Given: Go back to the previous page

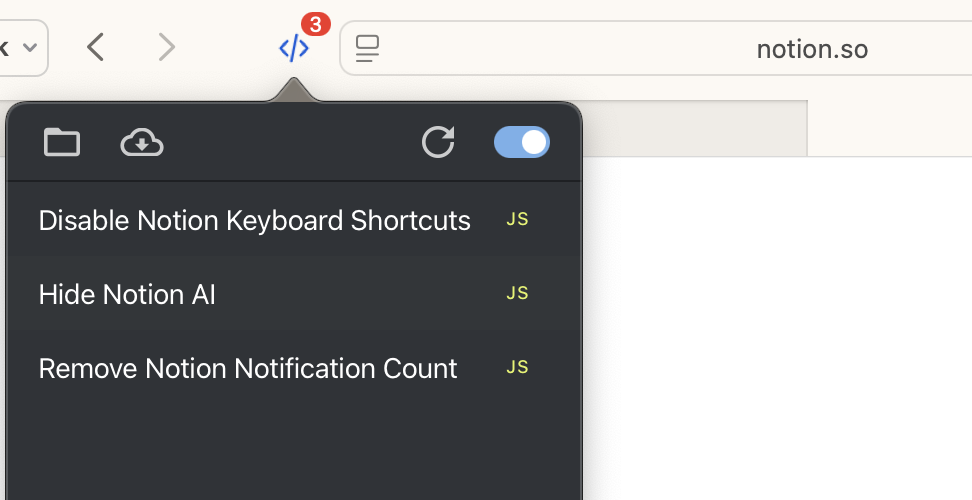Looking at the screenshot, I should click(95, 48).
